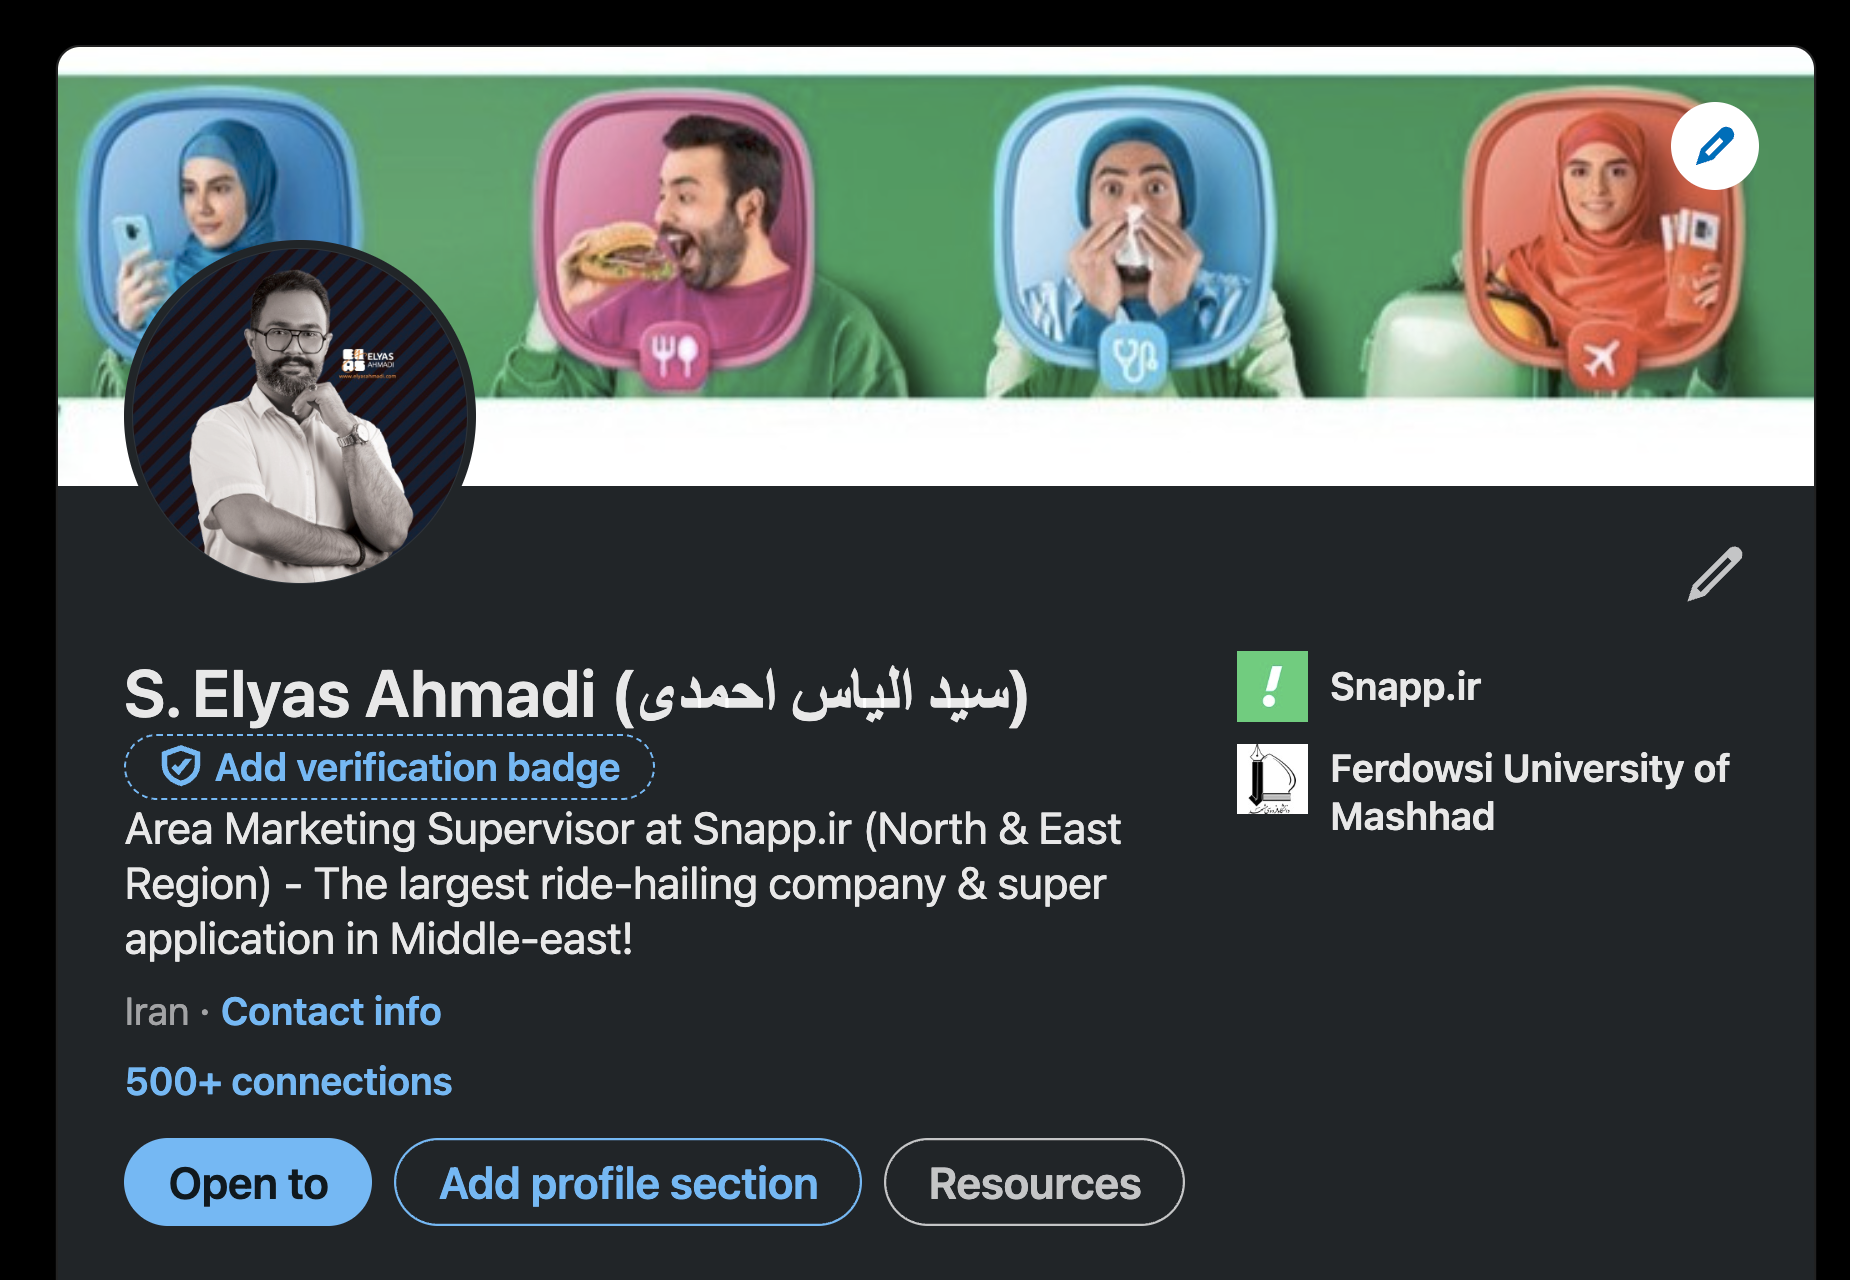Click the shield icon on the verification badge
This screenshot has width=1850, height=1280.
point(181,767)
